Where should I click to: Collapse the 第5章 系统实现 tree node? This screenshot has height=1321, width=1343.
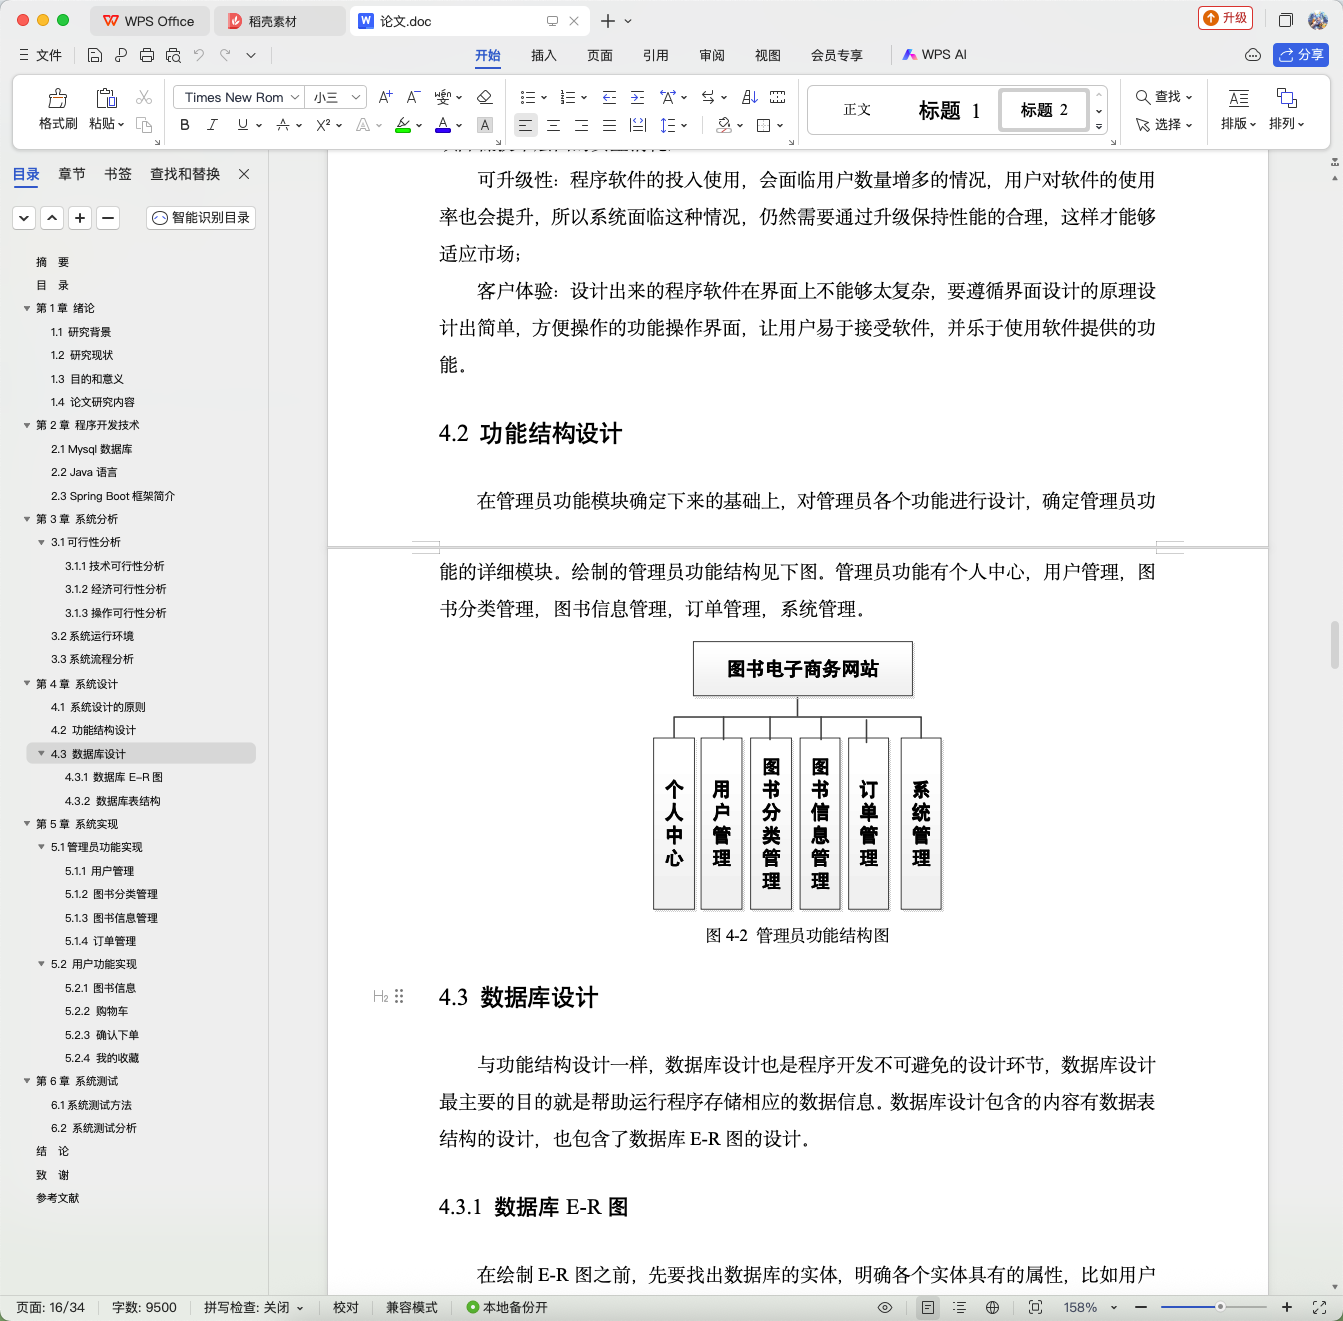pos(27,824)
